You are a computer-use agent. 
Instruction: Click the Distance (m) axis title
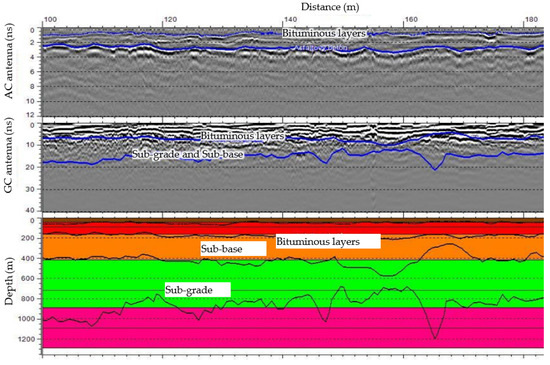point(330,7)
